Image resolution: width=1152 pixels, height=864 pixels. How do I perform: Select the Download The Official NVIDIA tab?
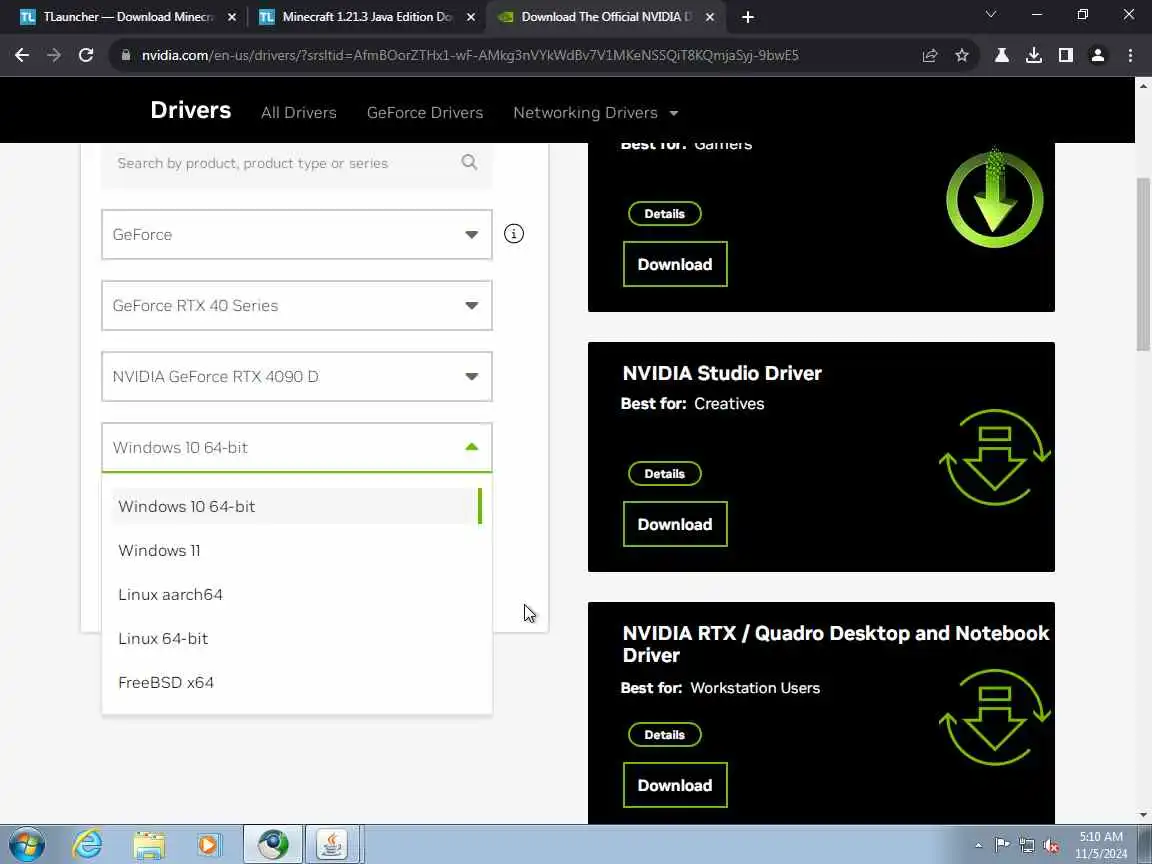pos(606,16)
